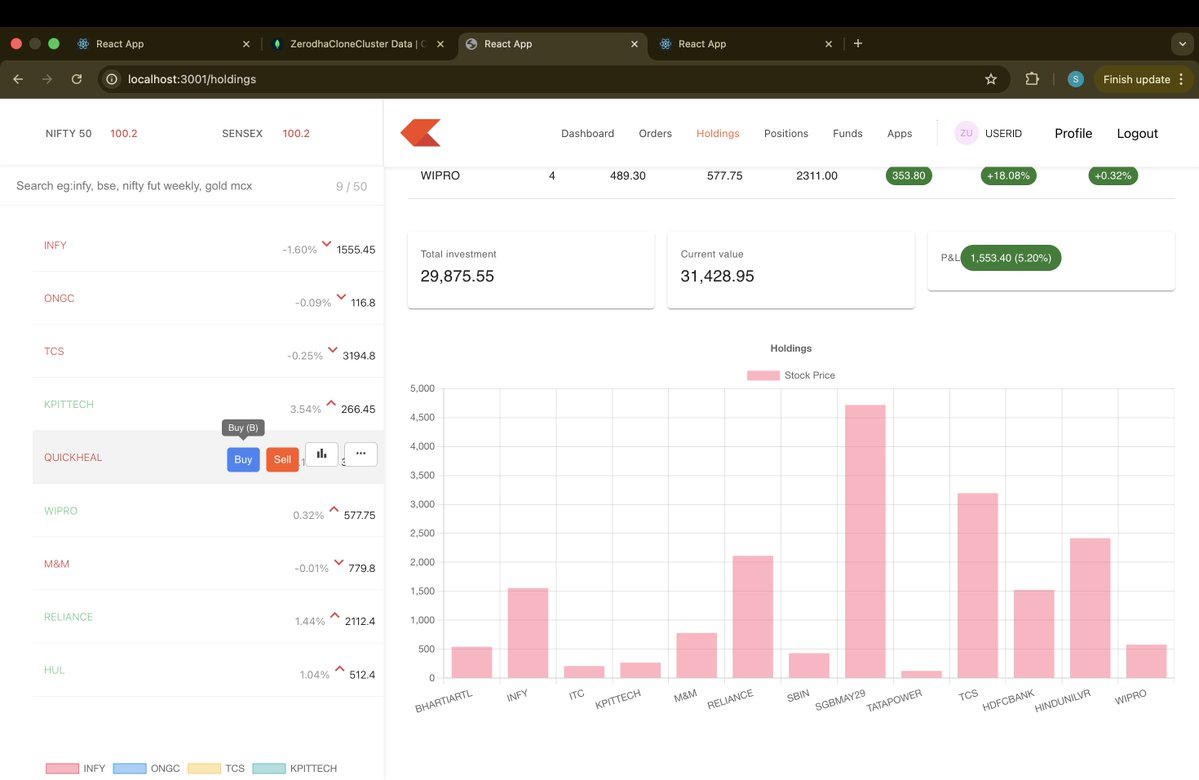Click SGBMAY29 bar in Holdings chart
The image size is (1199, 780).
click(865, 541)
